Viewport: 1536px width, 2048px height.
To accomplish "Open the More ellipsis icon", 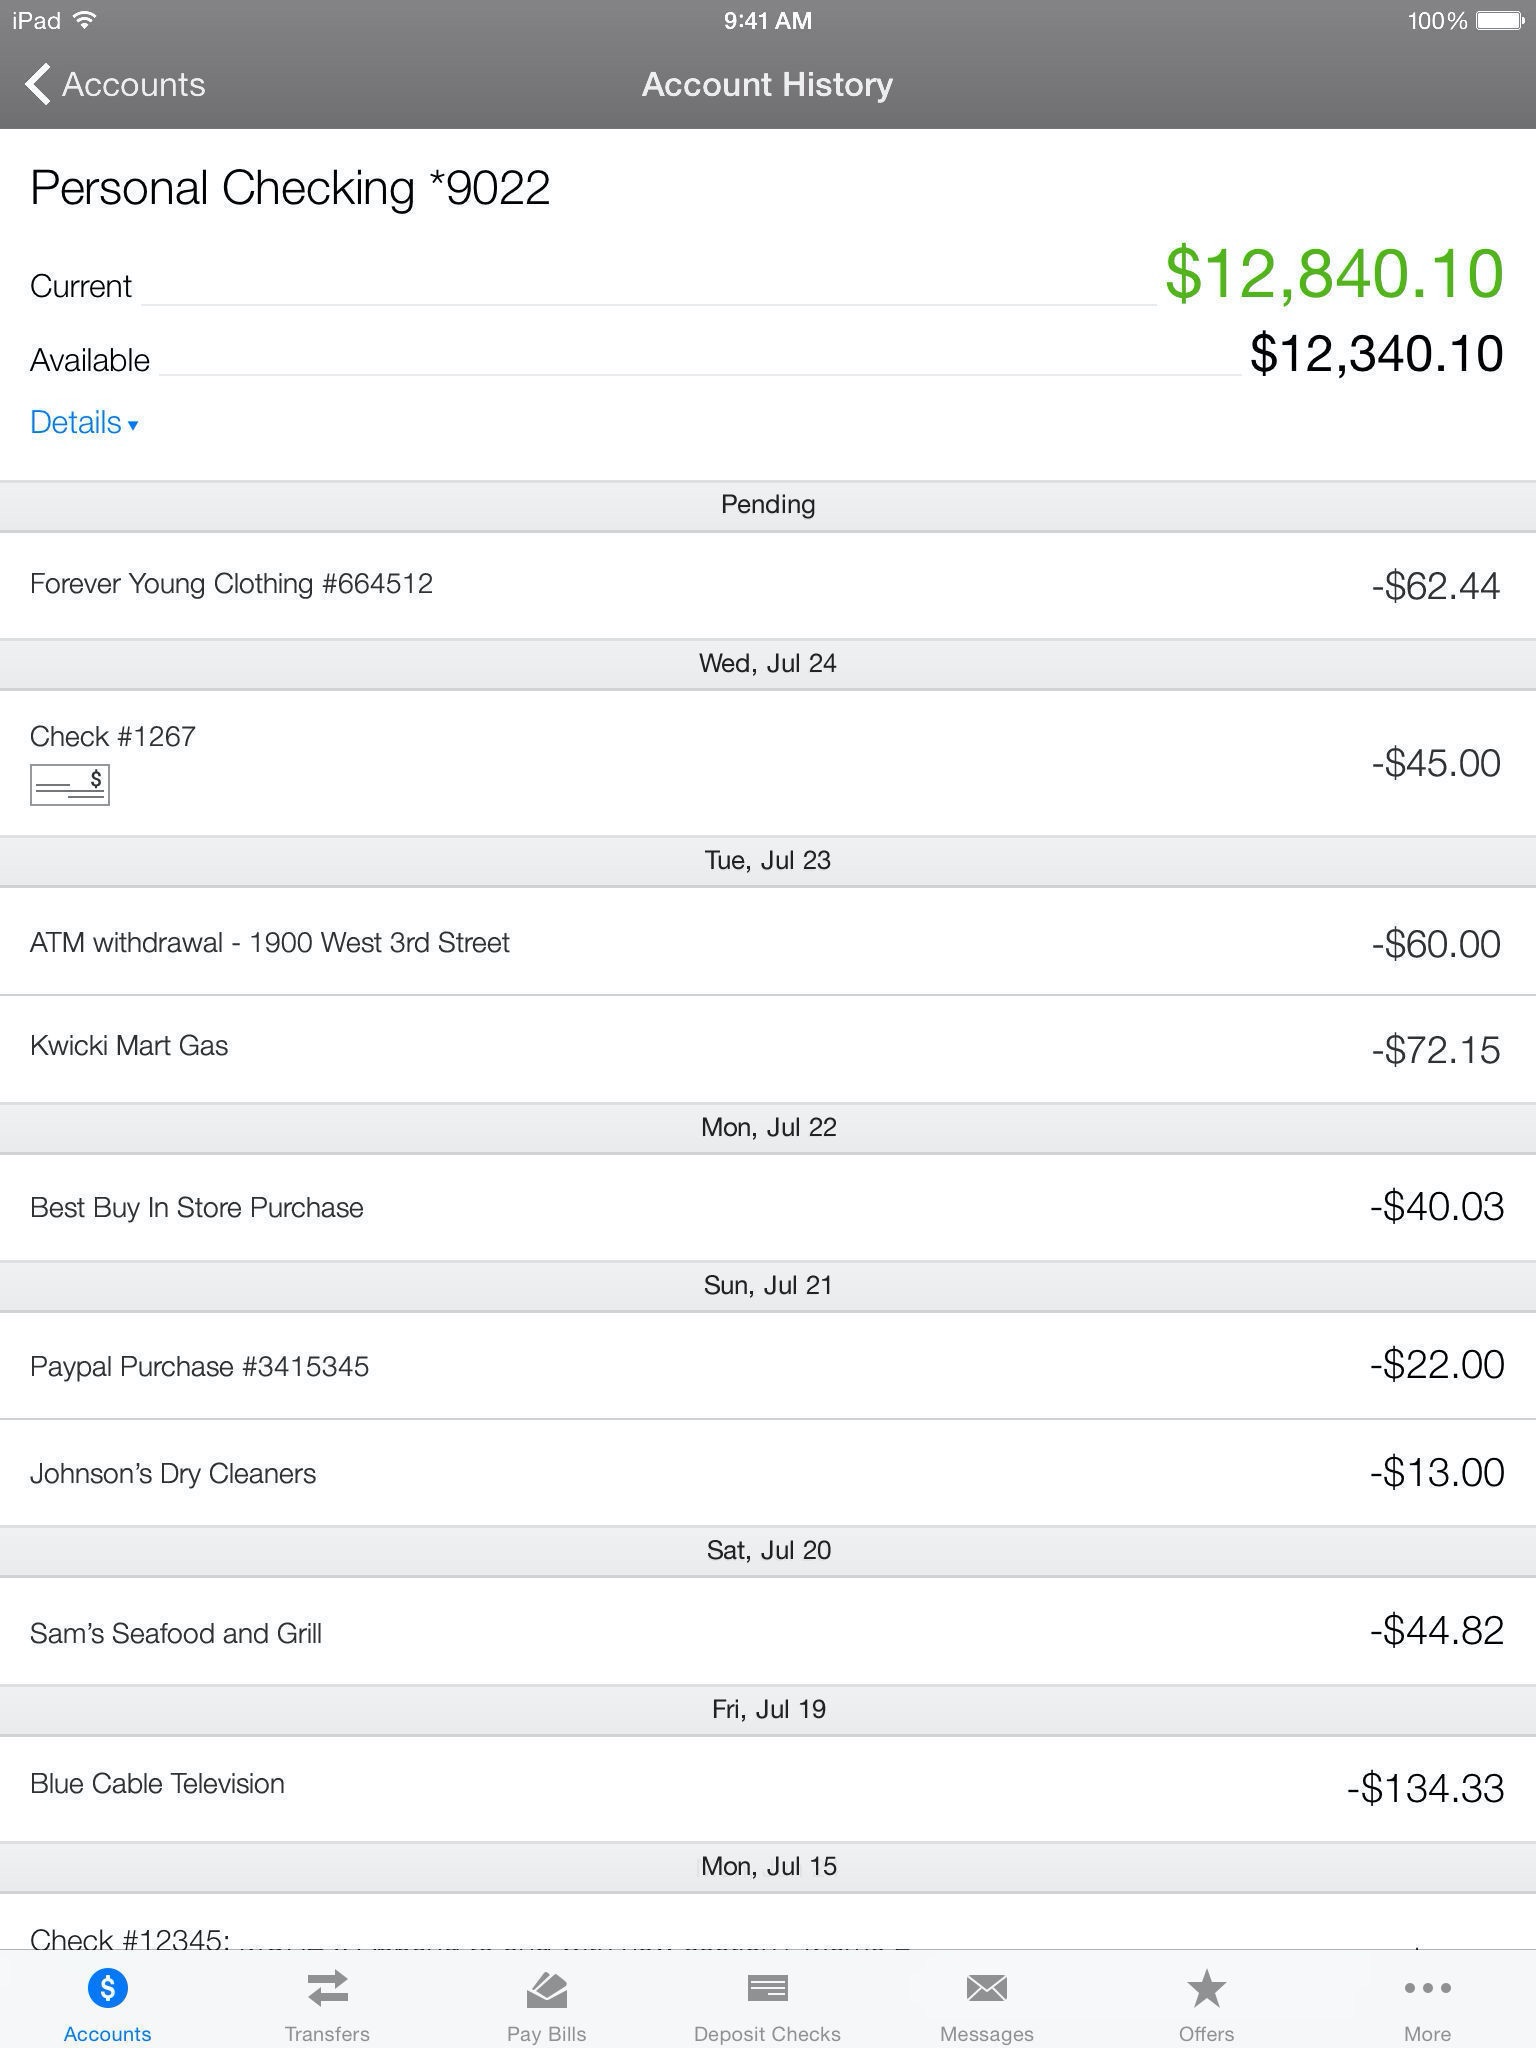I will tap(1427, 1988).
